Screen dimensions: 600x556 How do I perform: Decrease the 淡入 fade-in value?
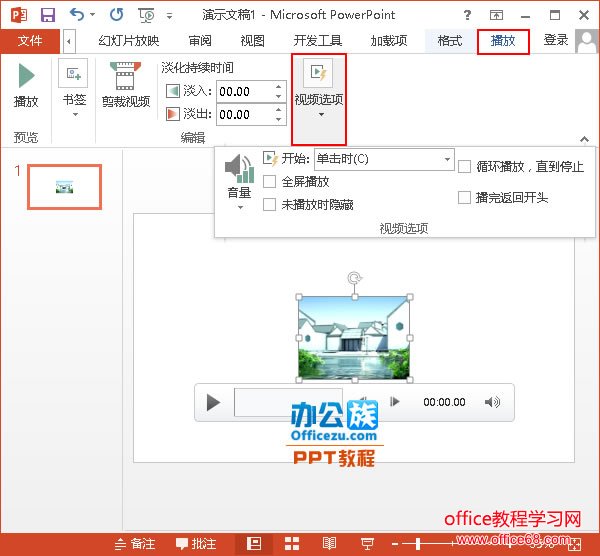[279, 97]
